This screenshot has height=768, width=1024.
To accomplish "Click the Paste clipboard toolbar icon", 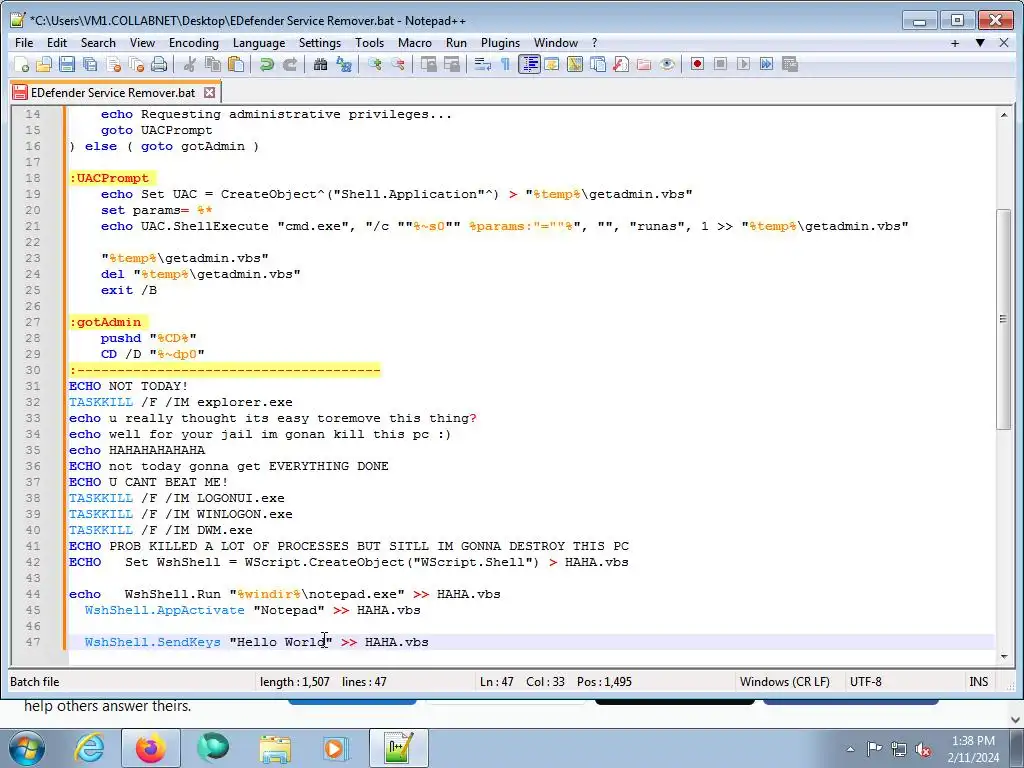I will pos(236,64).
